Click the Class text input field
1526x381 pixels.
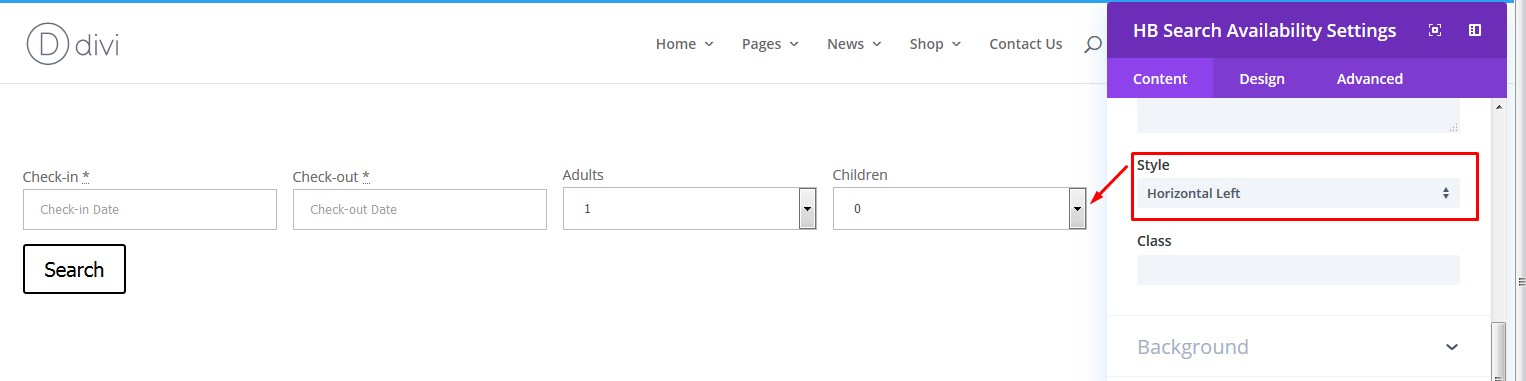tap(1298, 269)
